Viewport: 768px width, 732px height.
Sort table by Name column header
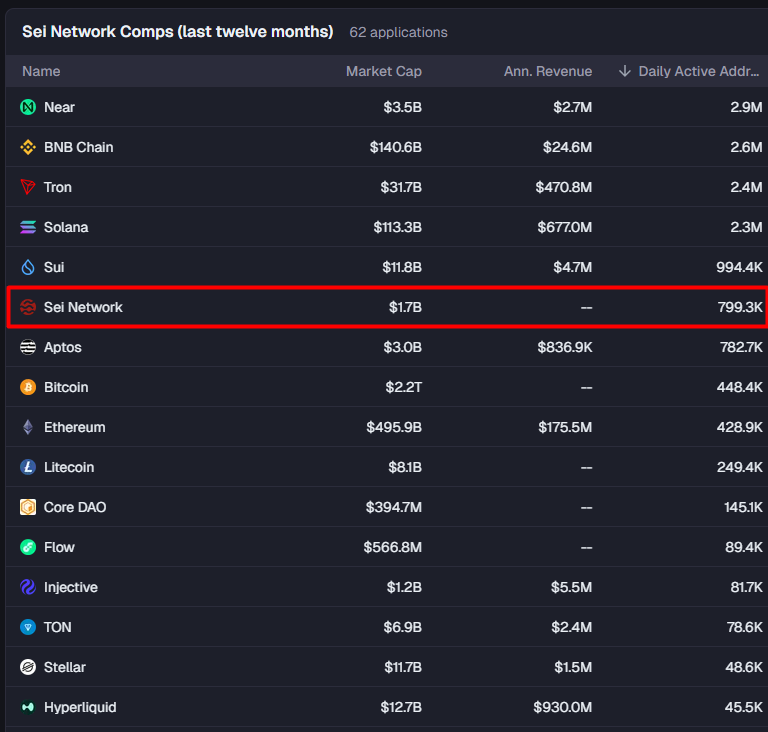click(41, 71)
